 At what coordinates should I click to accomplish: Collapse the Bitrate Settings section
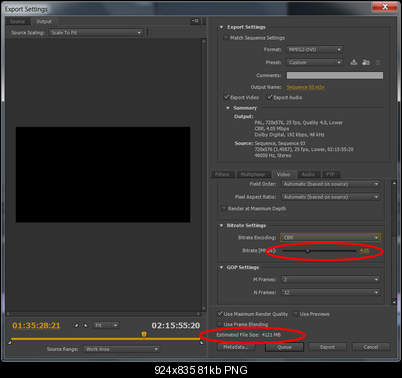pos(221,226)
